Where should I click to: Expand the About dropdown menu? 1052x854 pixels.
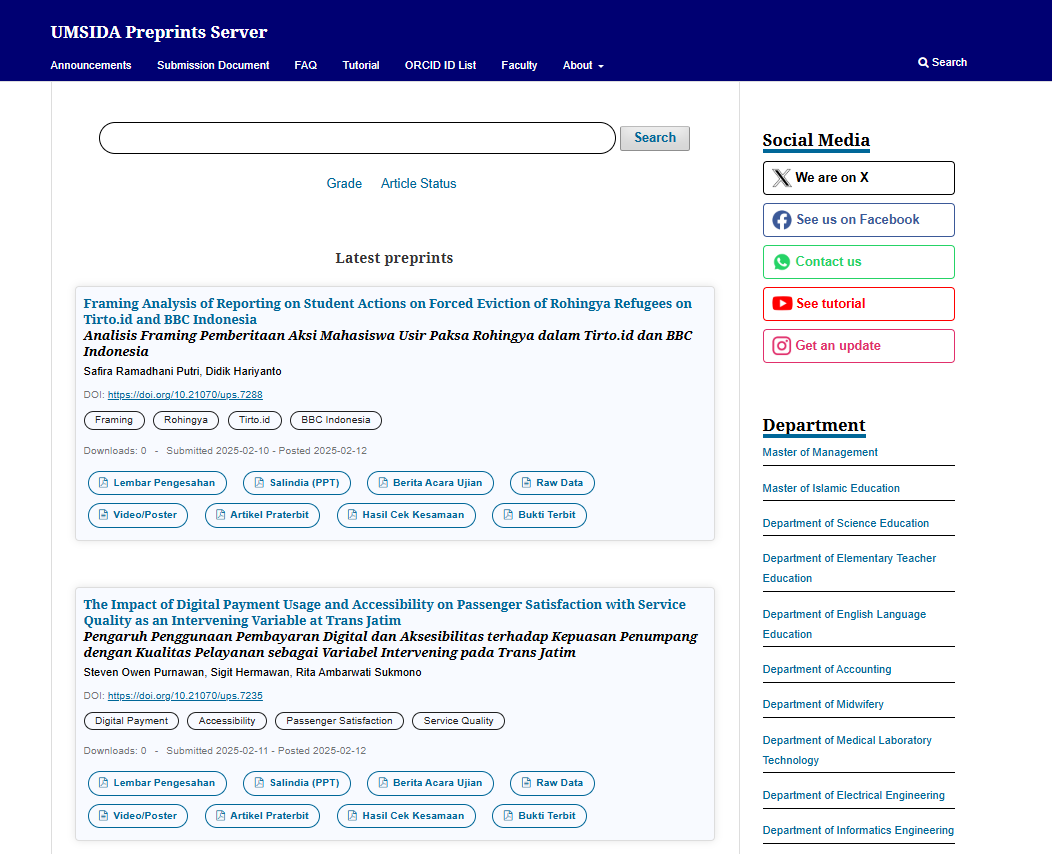click(583, 65)
